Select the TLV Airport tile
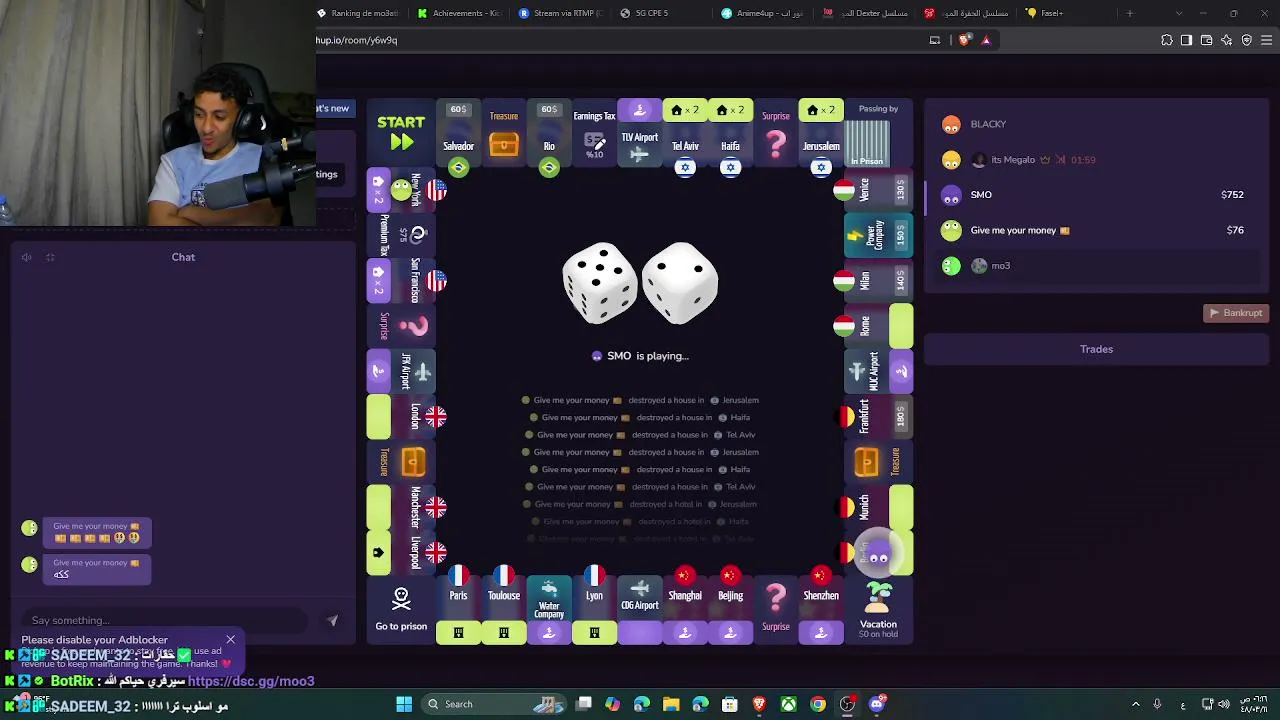 tap(640, 134)
